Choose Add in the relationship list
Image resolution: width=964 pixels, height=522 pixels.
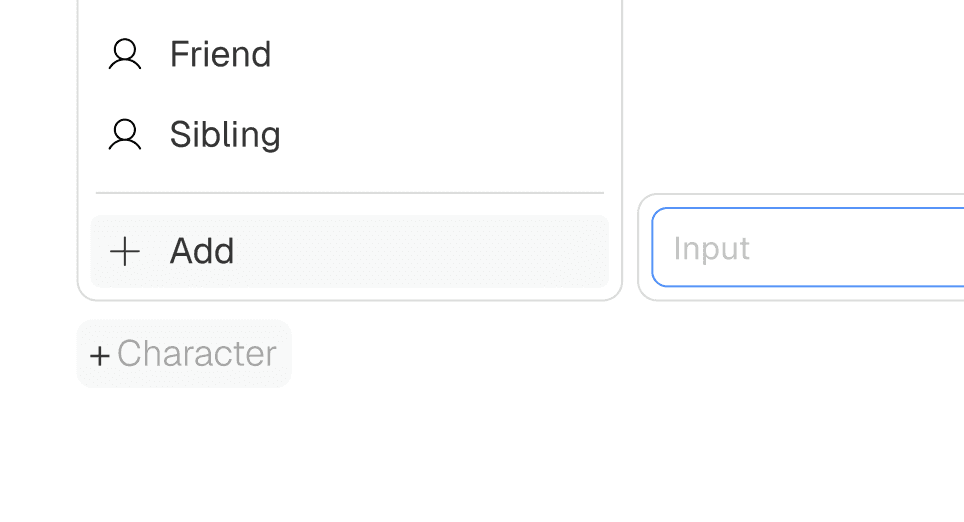[349, 251]
